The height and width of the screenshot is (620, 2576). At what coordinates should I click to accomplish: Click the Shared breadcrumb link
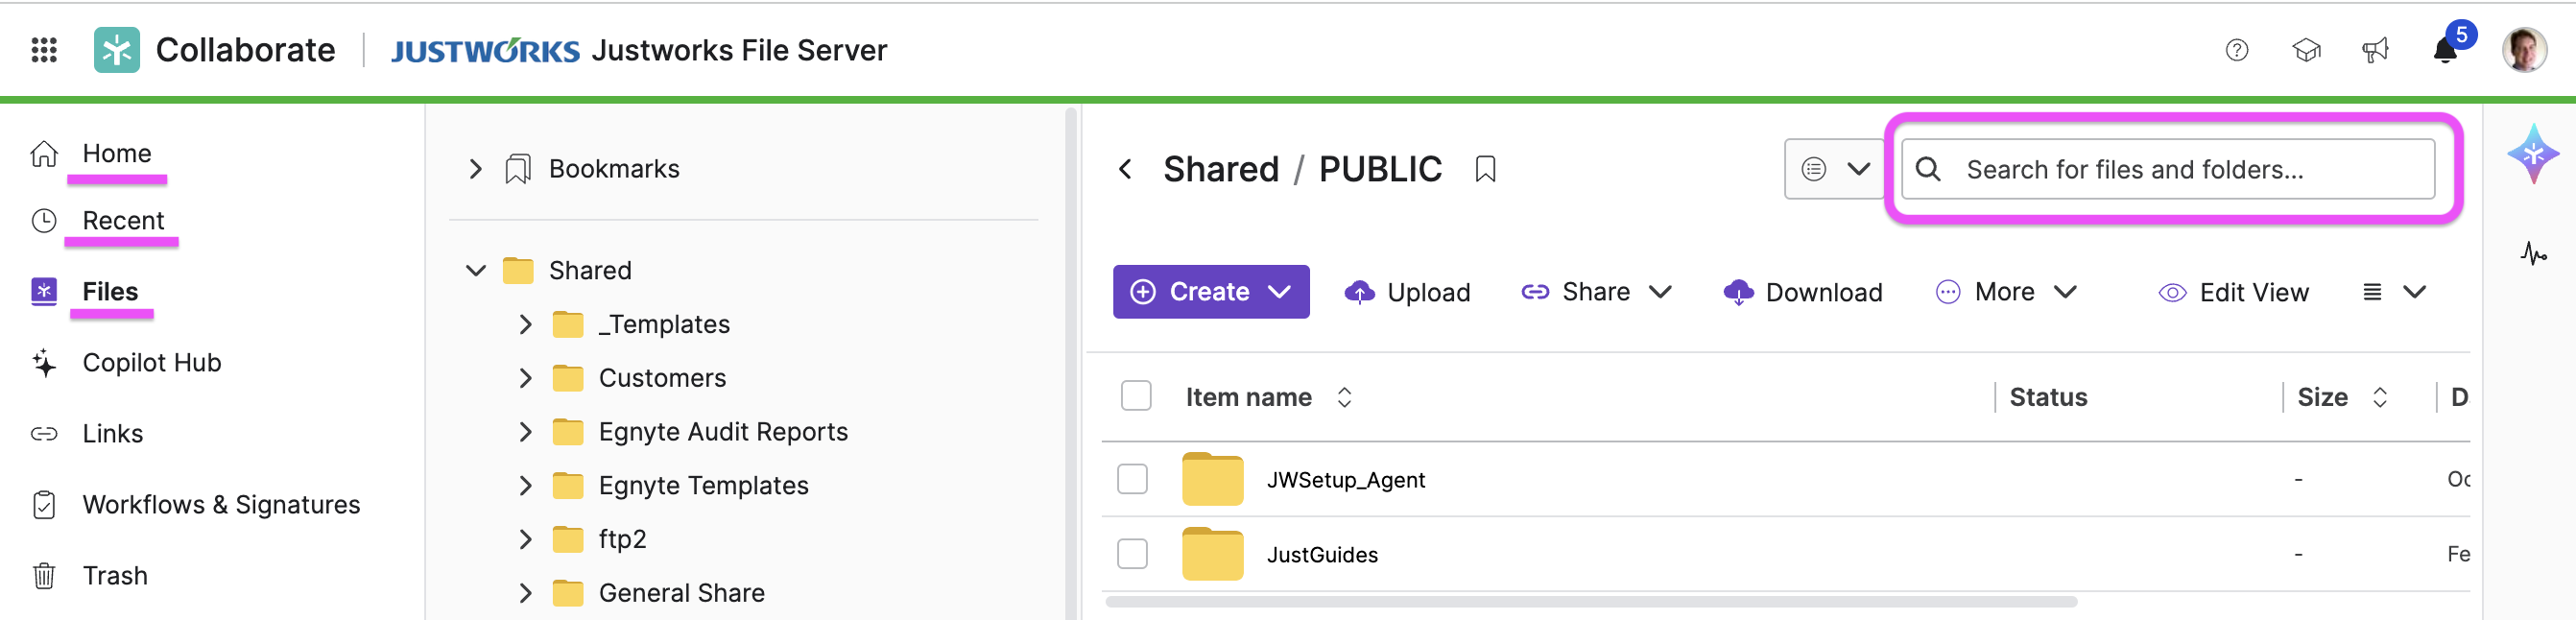(1221, 169)
